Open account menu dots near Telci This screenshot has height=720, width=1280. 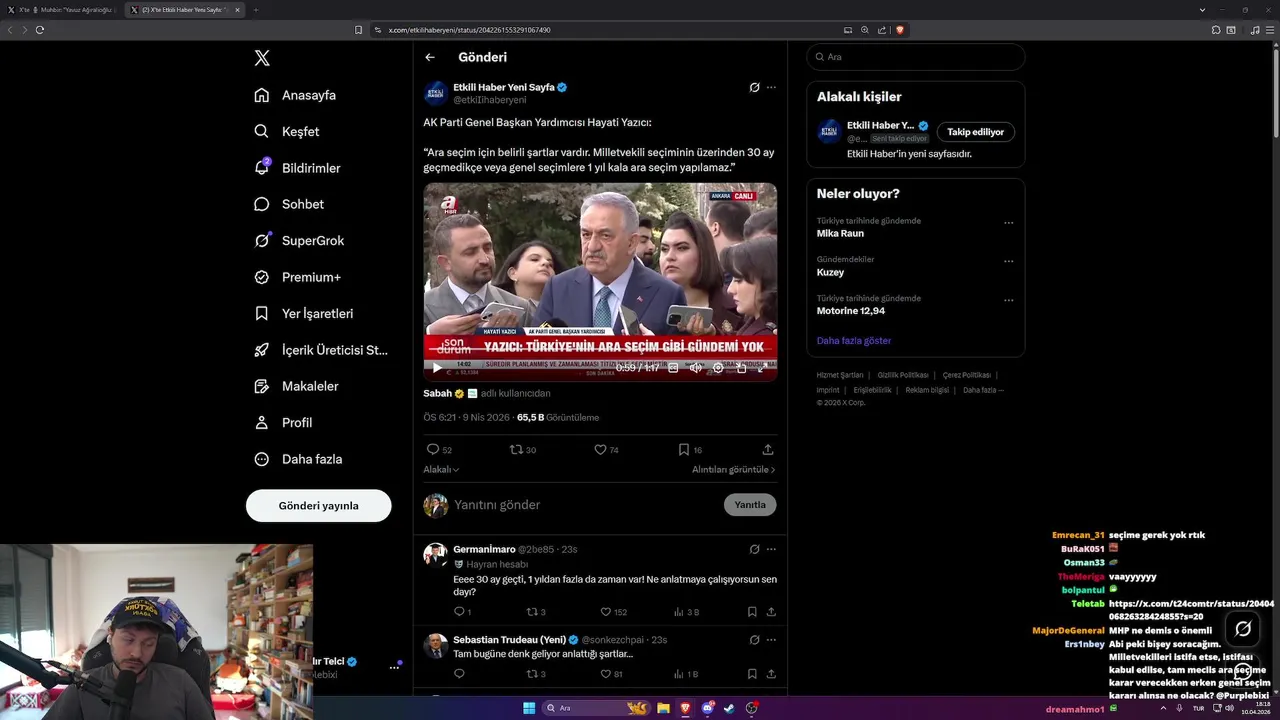click(394, 667)
